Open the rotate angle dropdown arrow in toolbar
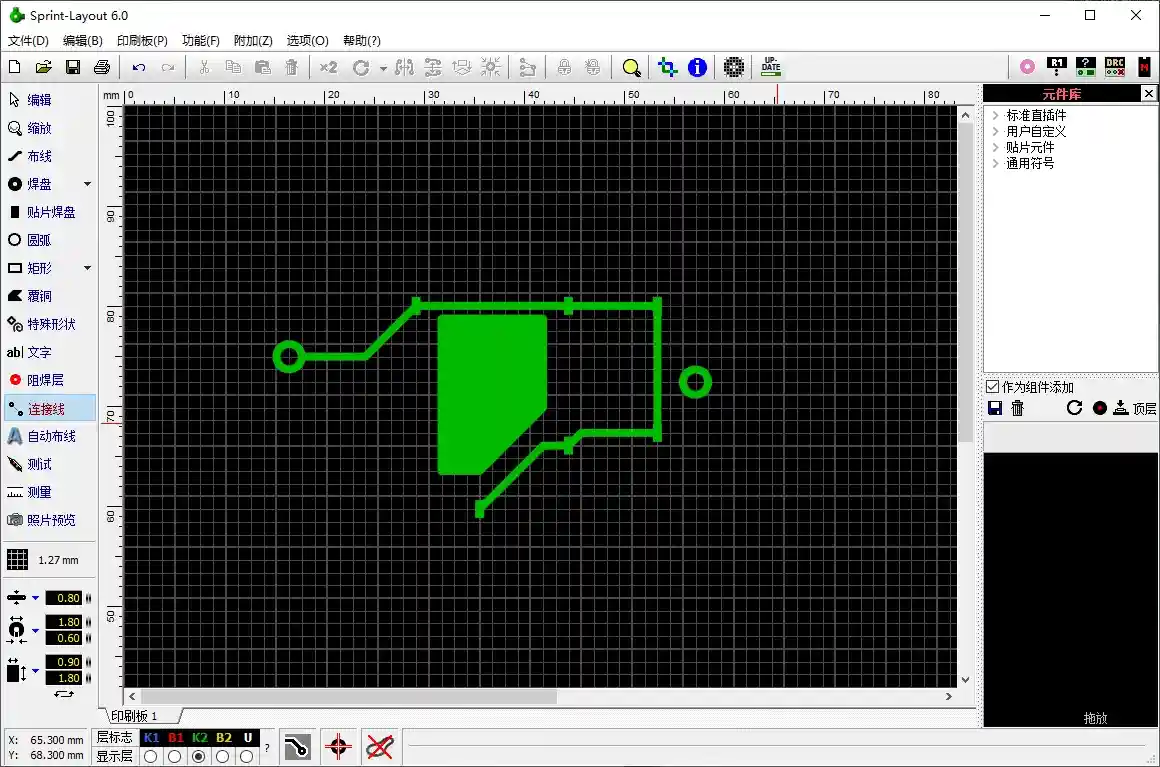The image size is (1160, 767). (x=382, y=68)
